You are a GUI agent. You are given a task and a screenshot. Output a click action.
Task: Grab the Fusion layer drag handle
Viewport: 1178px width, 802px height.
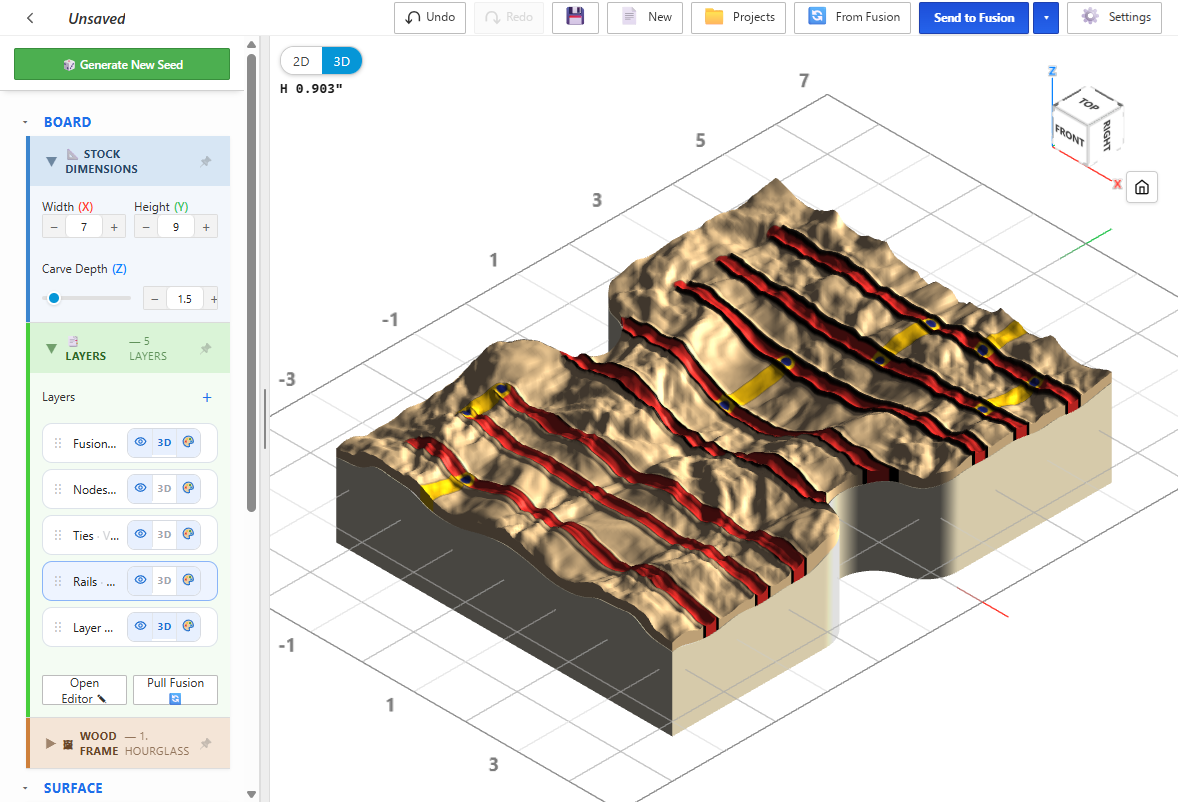(x=58, y=443)
